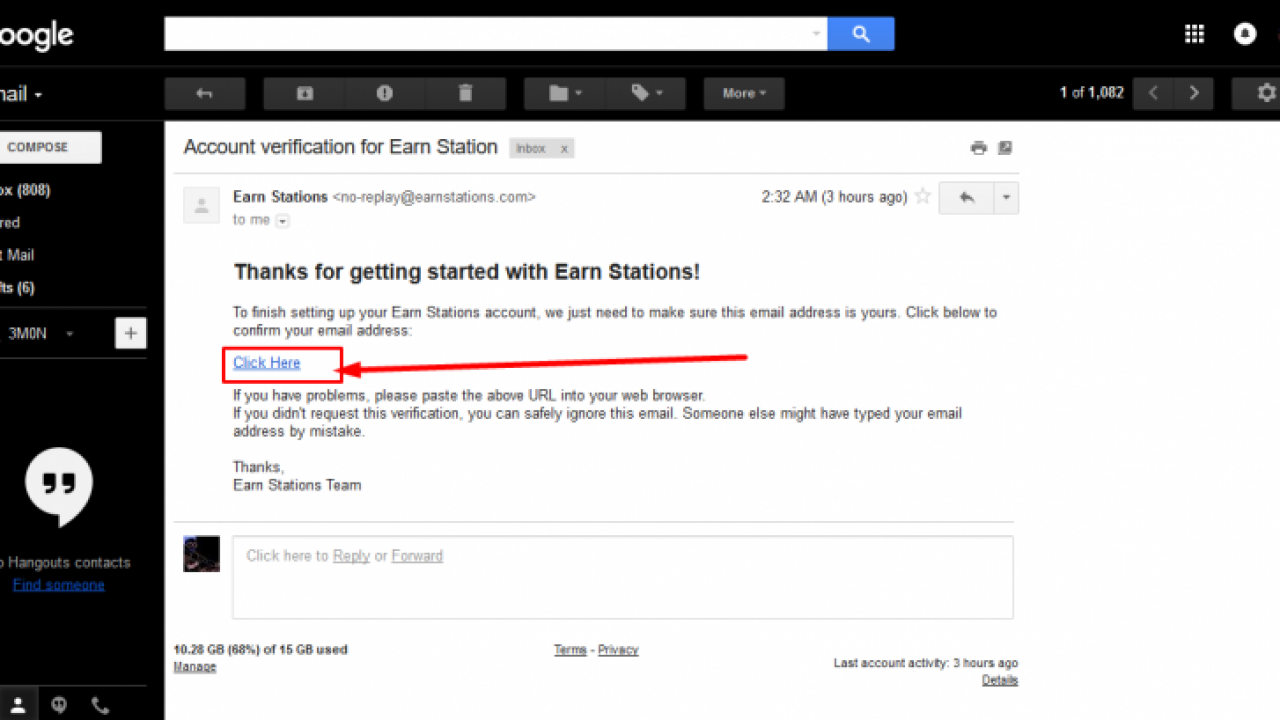Click the back arrow toolbar button

coord(204,93)
